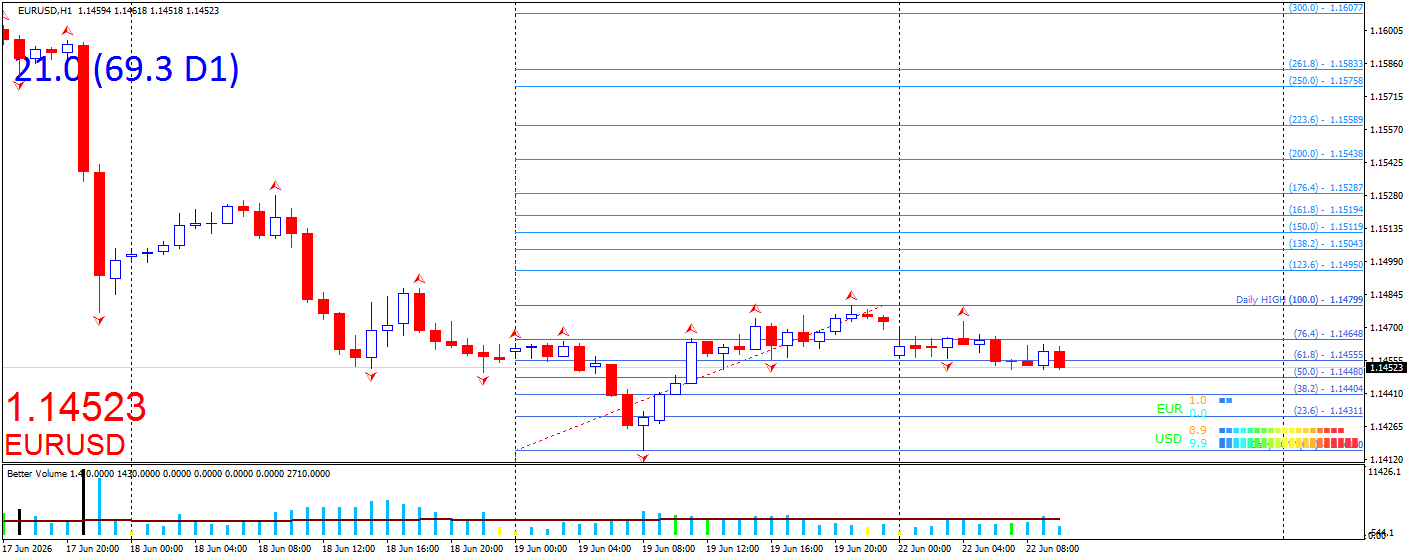Click the USD currency strength label
The image size is (1410, 560).
tap(1169, 439)
